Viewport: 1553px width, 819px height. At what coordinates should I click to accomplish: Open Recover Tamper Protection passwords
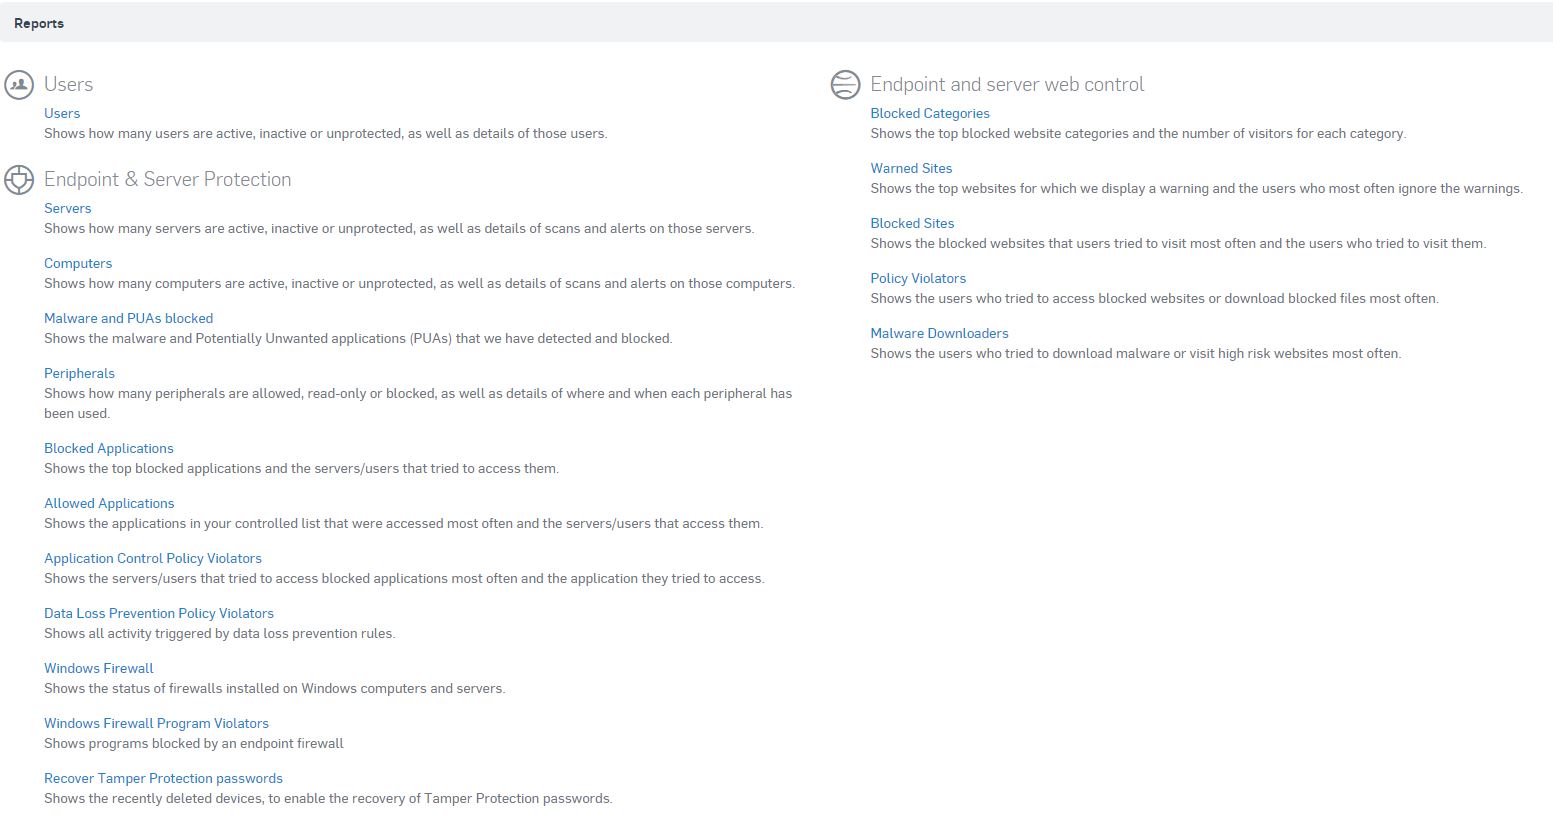pyautogui.click(x=164, y=778)
